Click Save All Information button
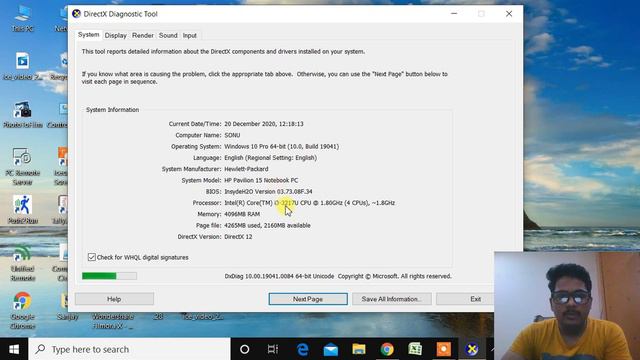 pyautogui.click(x=391, y=299)
